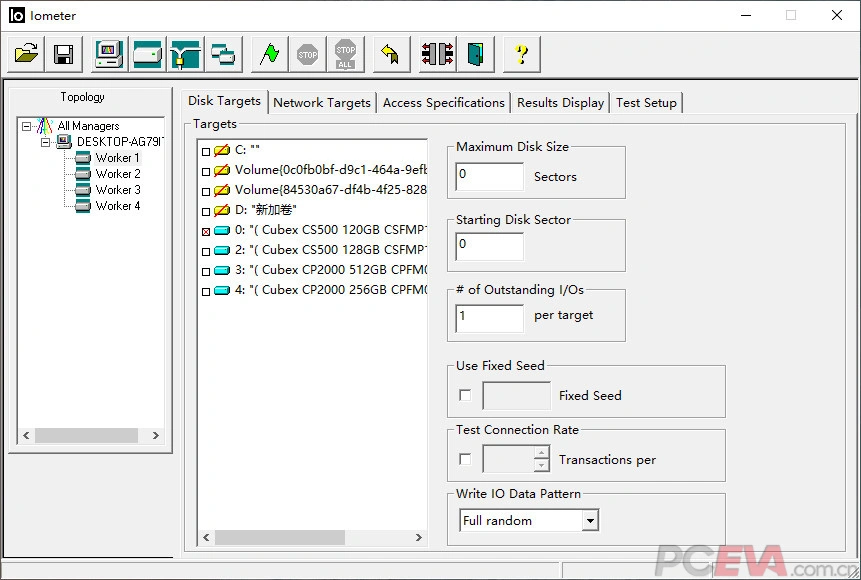Stop all tests icon
861x580 pixels.
(345, 54)
